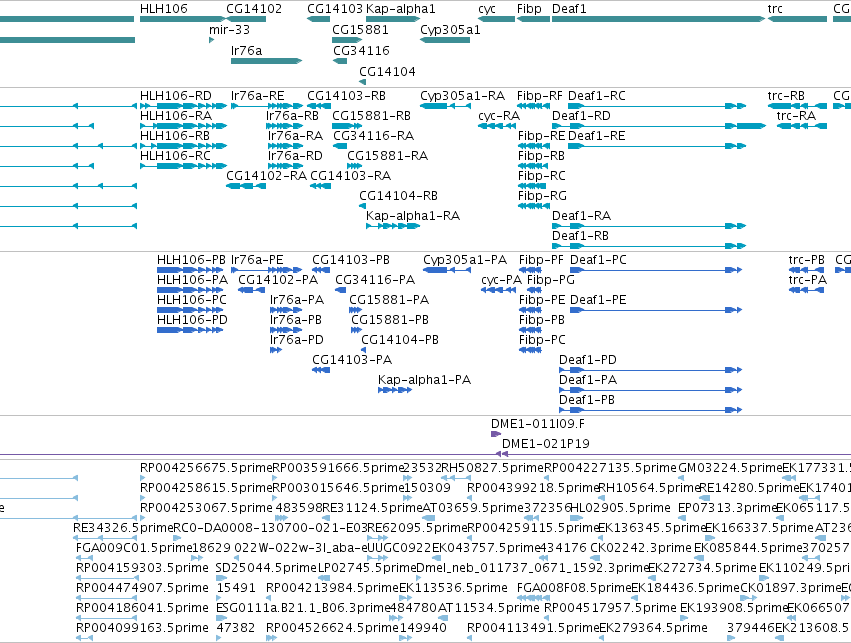
Task: Select the CG14103 gene label
Action: coord(335,9)
